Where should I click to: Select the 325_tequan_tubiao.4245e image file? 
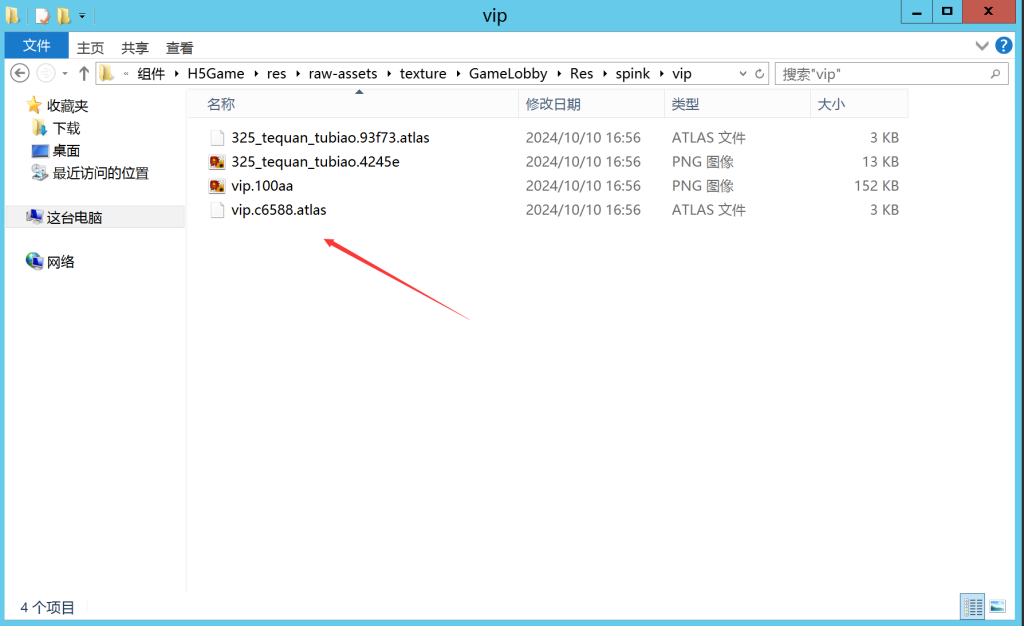click(x=315, y=162)
